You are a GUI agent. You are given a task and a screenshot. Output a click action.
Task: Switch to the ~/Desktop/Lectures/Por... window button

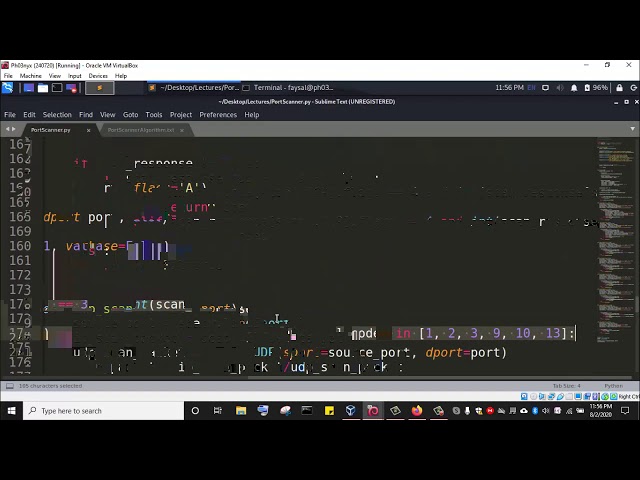pyautogui.click(x=194, y=88)
